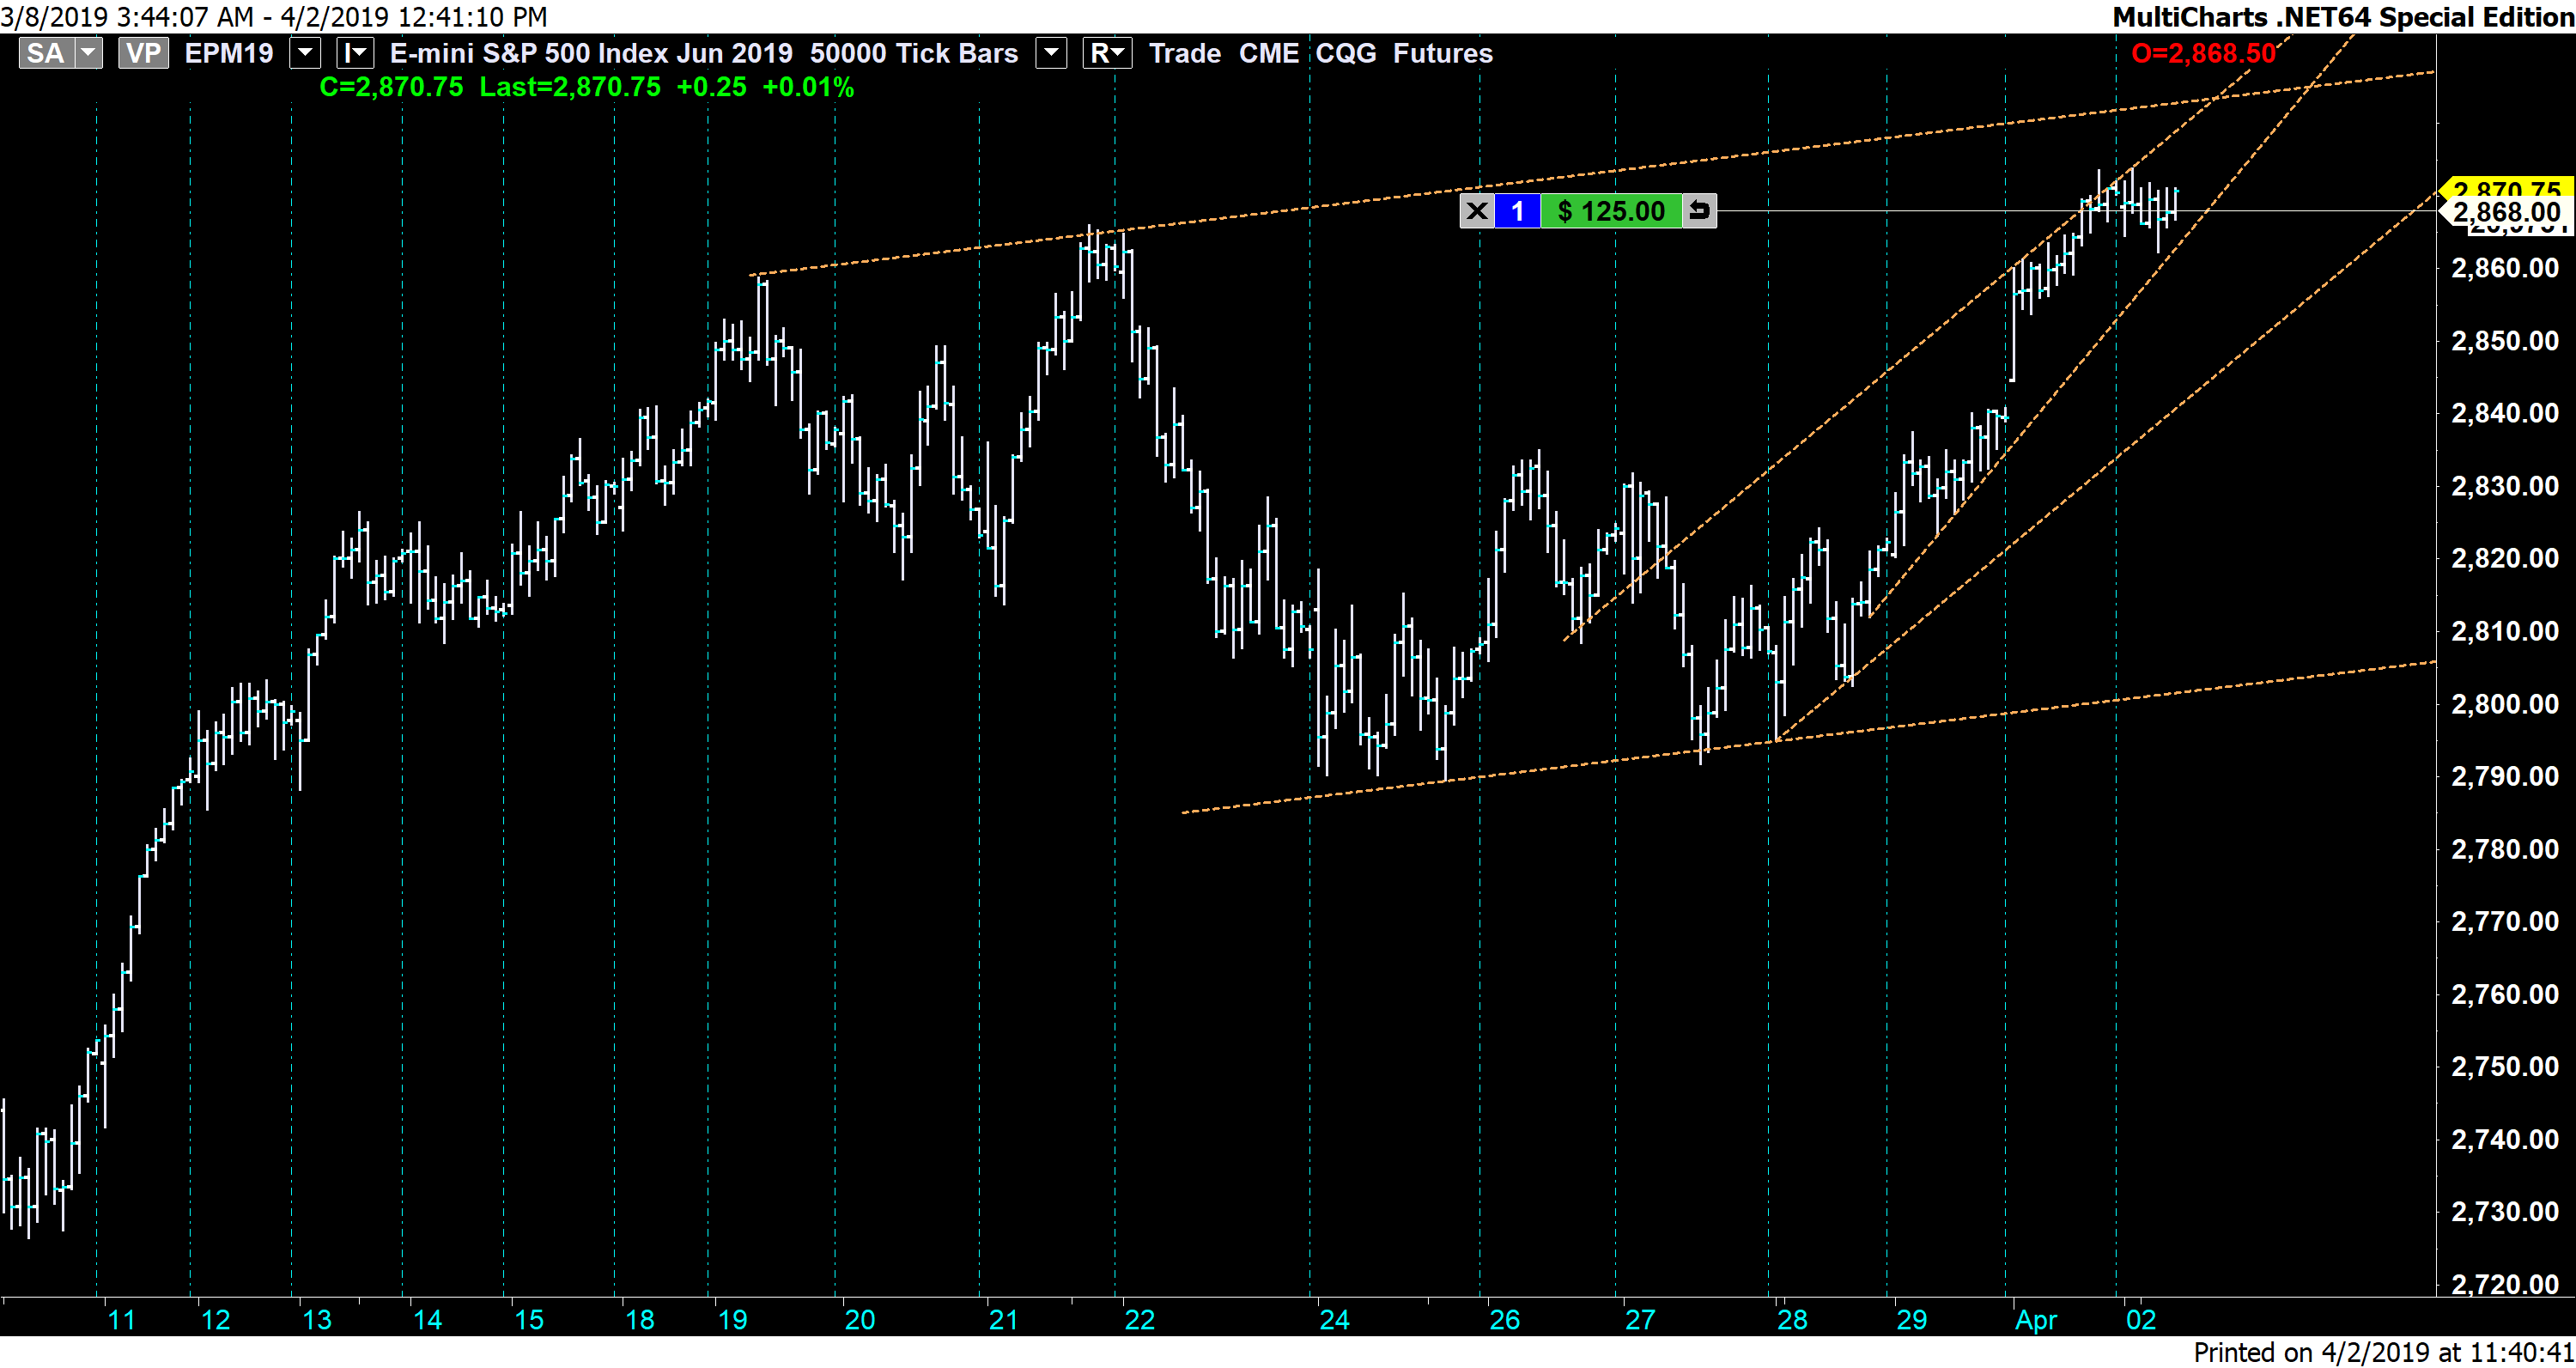Select the EPM19 symbol label
This screenshot has width=2576, height=1368.
[229, 53]
